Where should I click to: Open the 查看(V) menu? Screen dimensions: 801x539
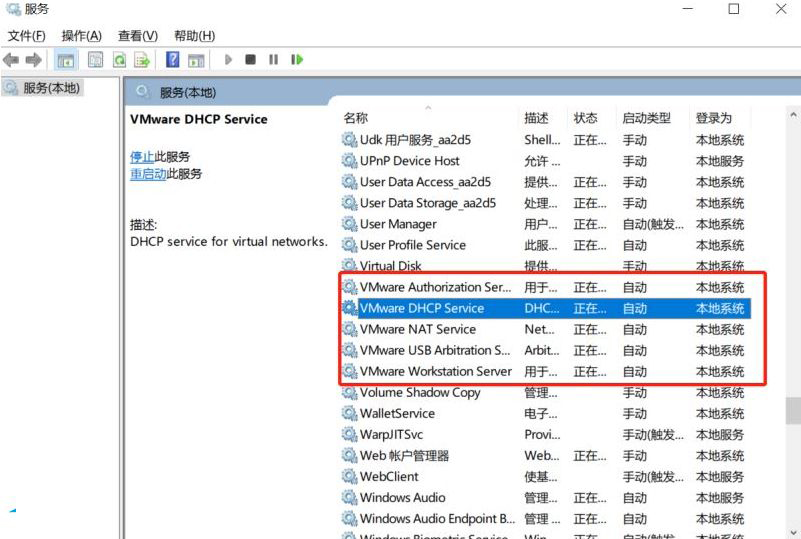click(137, 36)
